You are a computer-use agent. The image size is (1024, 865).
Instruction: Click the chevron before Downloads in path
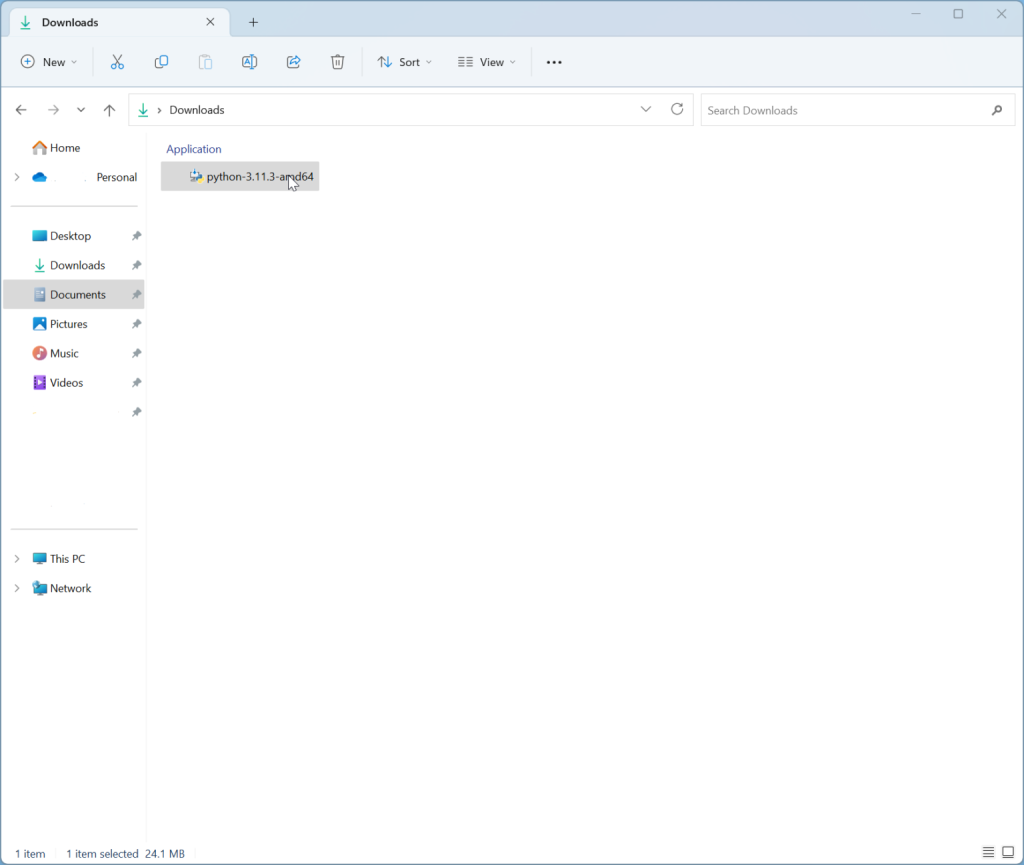(x=159, y=110)
